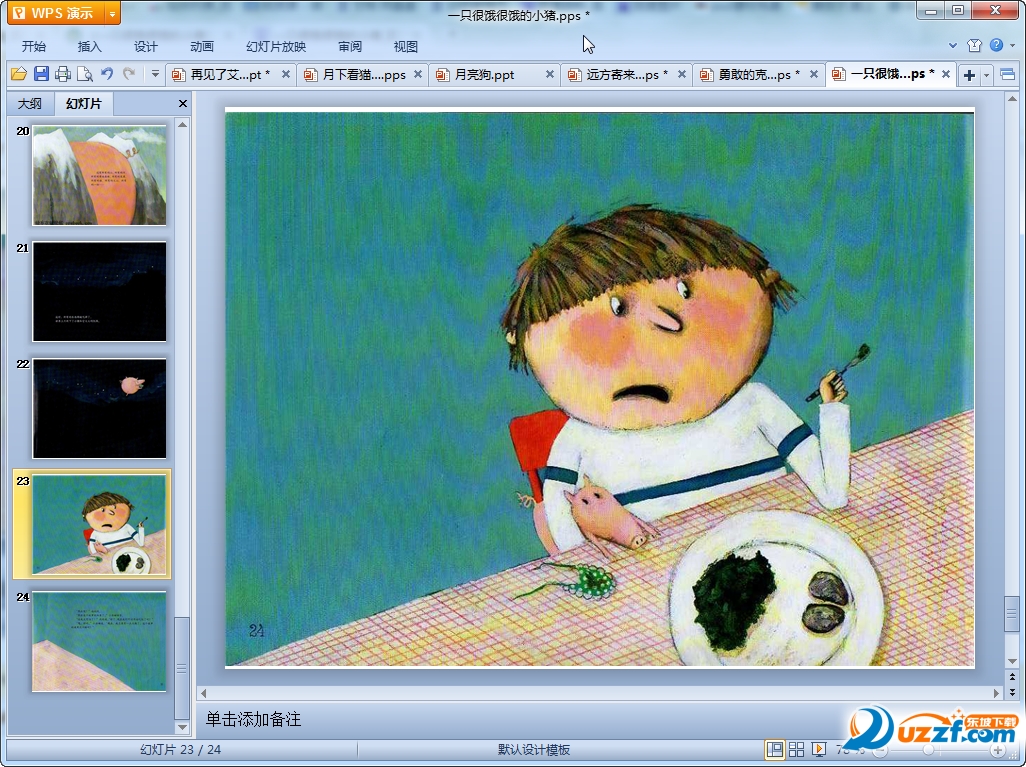Start slideshow from status bar icon
The height and width of the screenshot is (767, 1026).
(818, 749)
